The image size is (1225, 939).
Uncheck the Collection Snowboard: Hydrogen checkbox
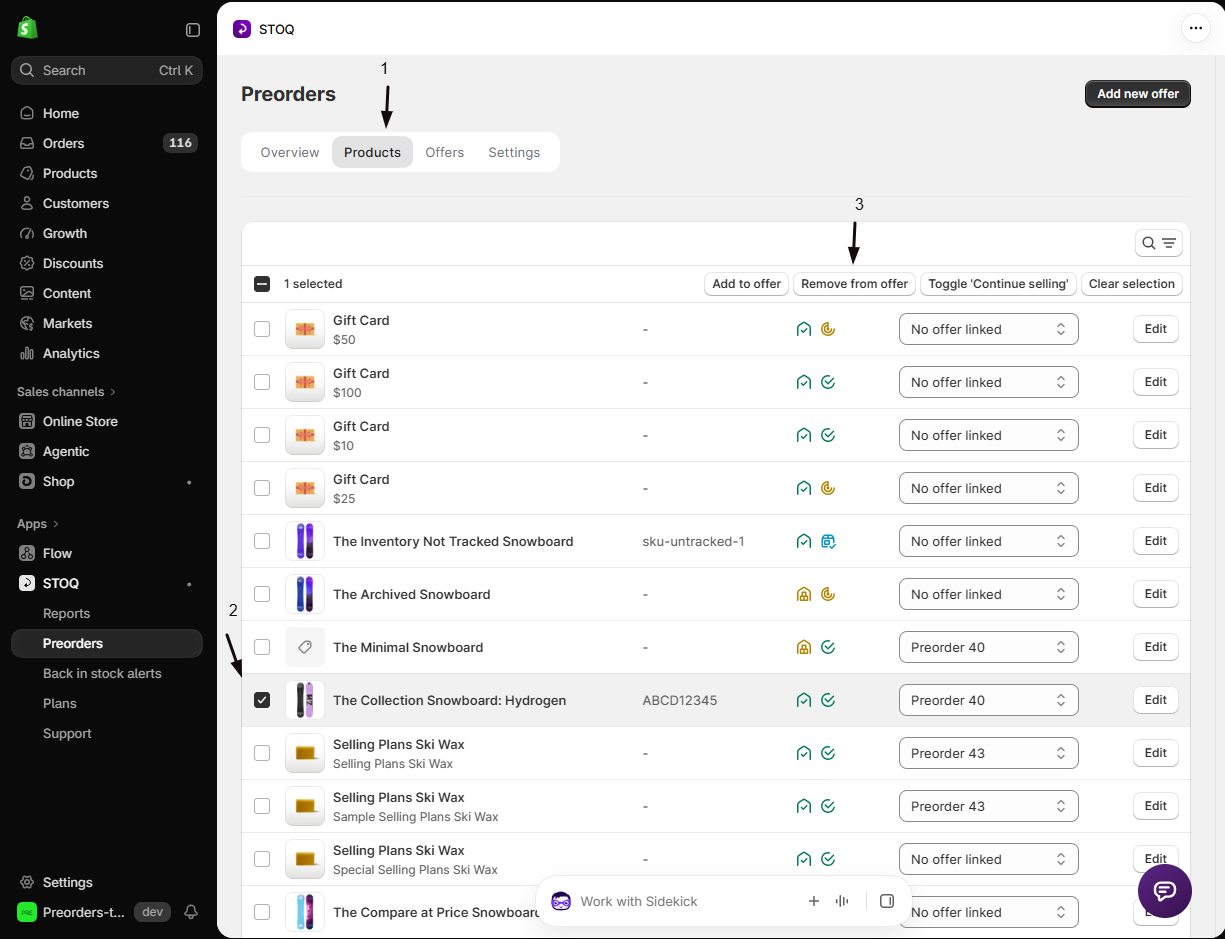[x=262, y=700]
